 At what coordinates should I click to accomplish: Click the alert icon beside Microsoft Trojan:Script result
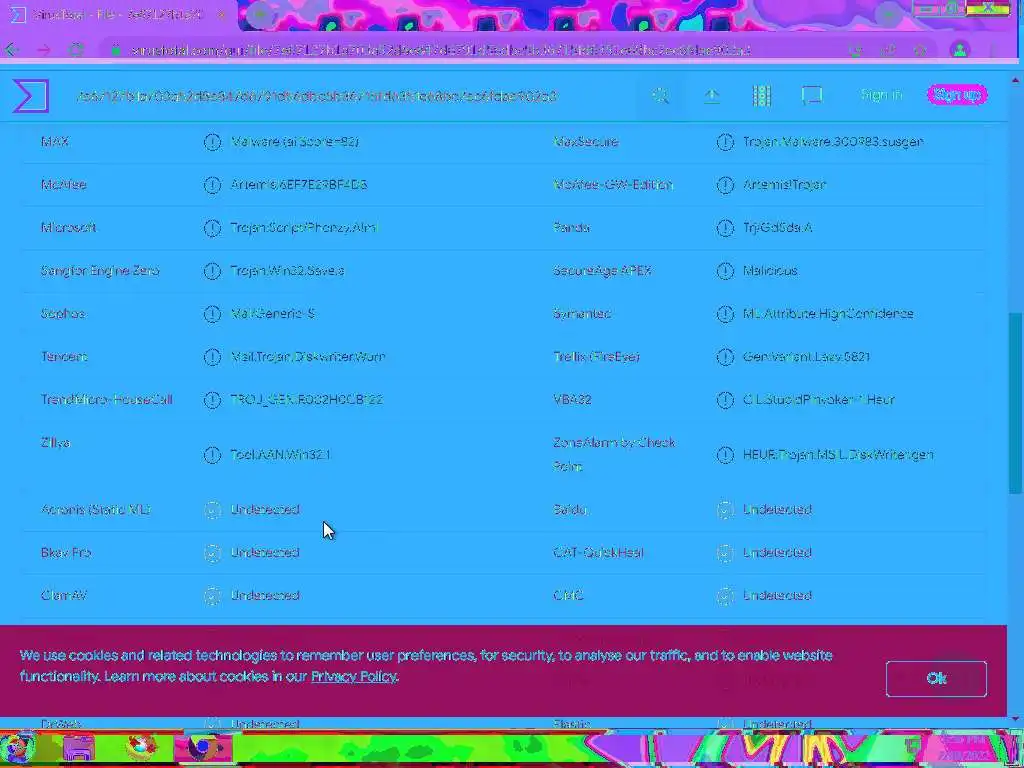[212, 228]
